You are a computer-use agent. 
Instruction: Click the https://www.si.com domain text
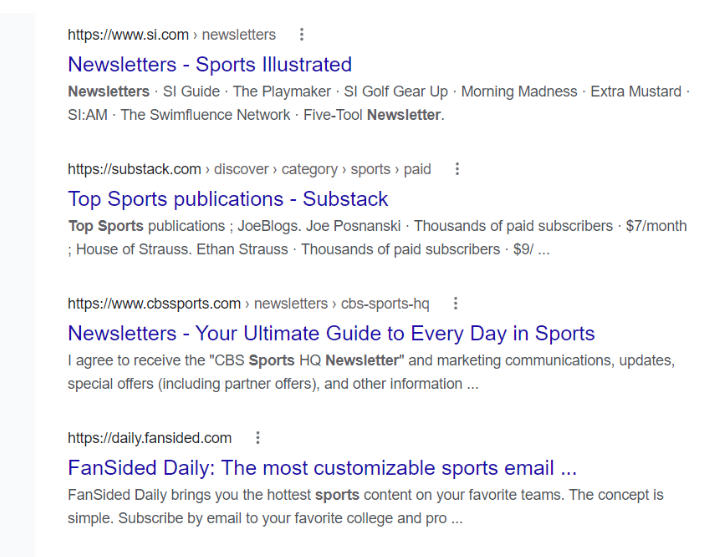(x=128, y=35)
